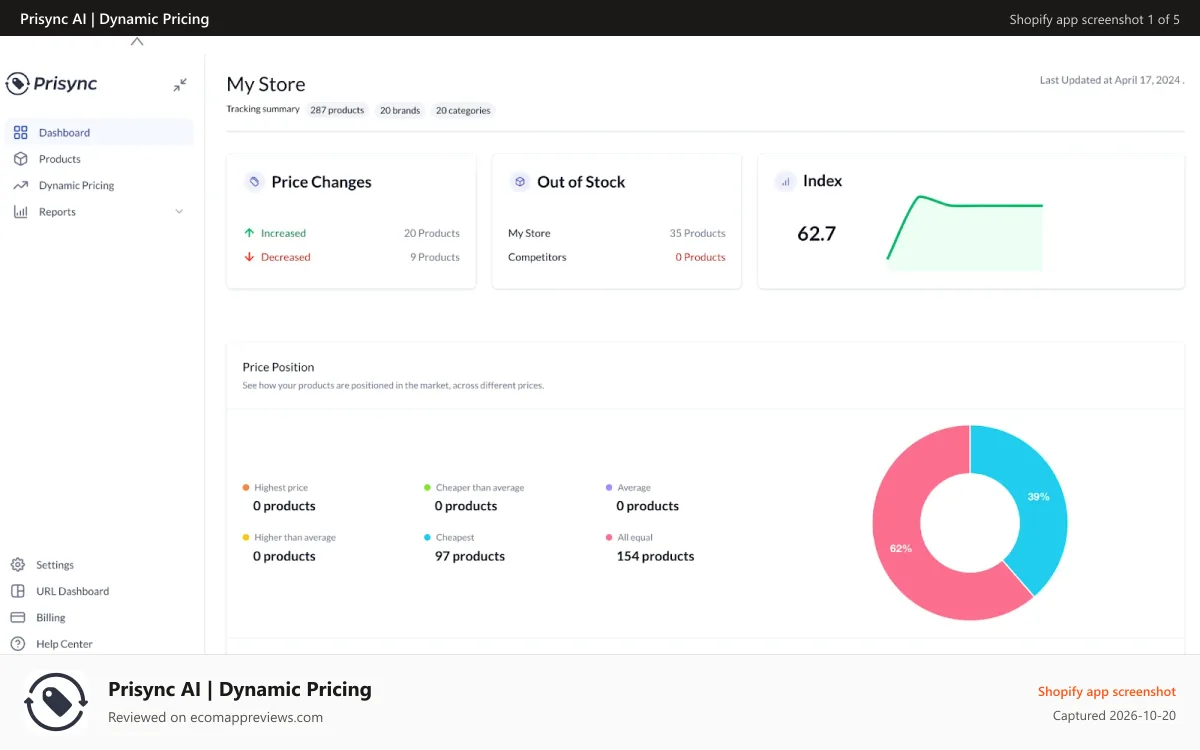1200x750 pixels.
Task: Click the Competitors row label
Action: pos(537,257)
